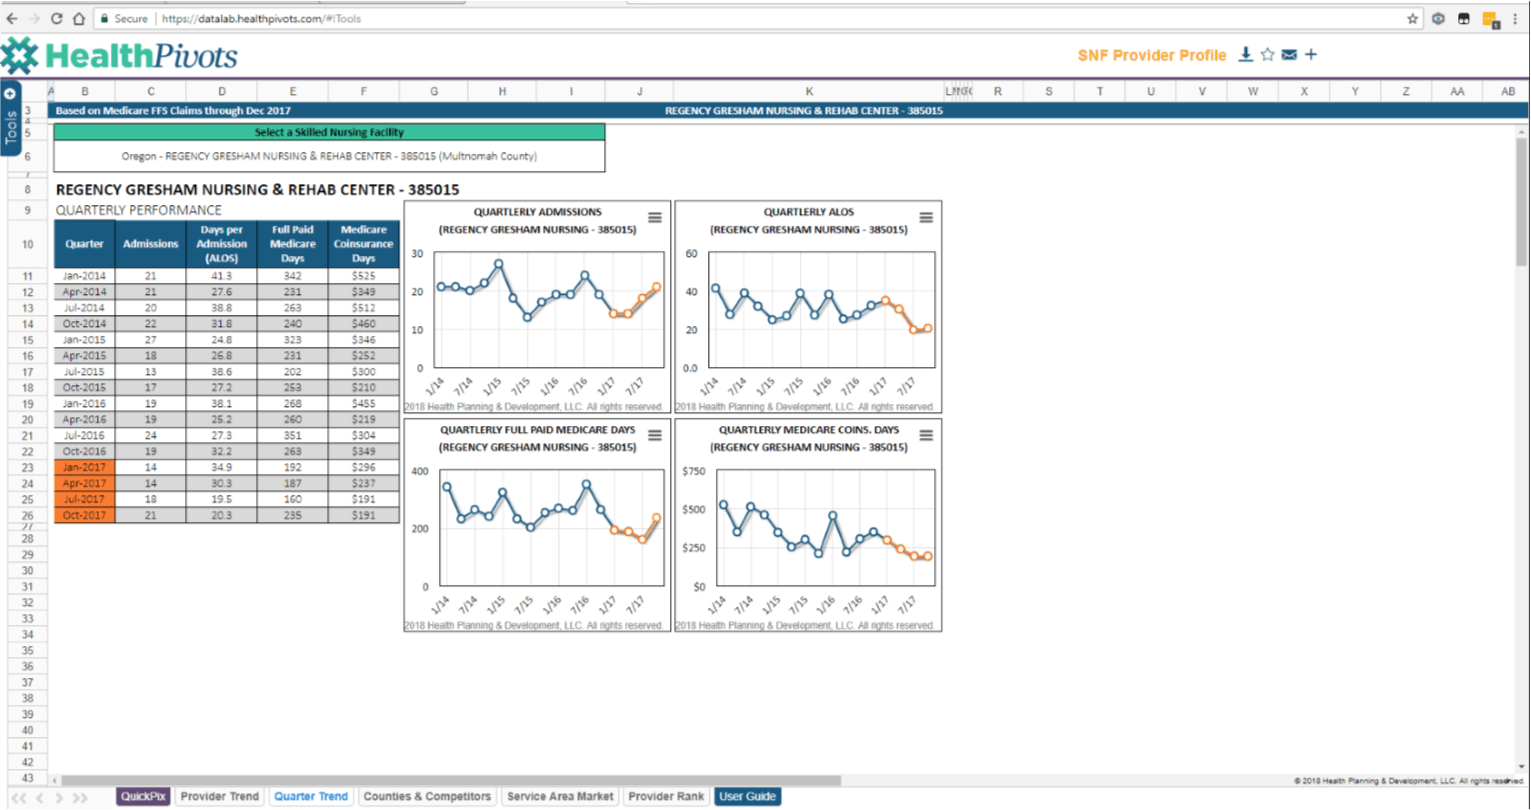Go to previous sheet tab arrow
The width and height of the screenshot is (1531, 810).
(x=41, y=798)
